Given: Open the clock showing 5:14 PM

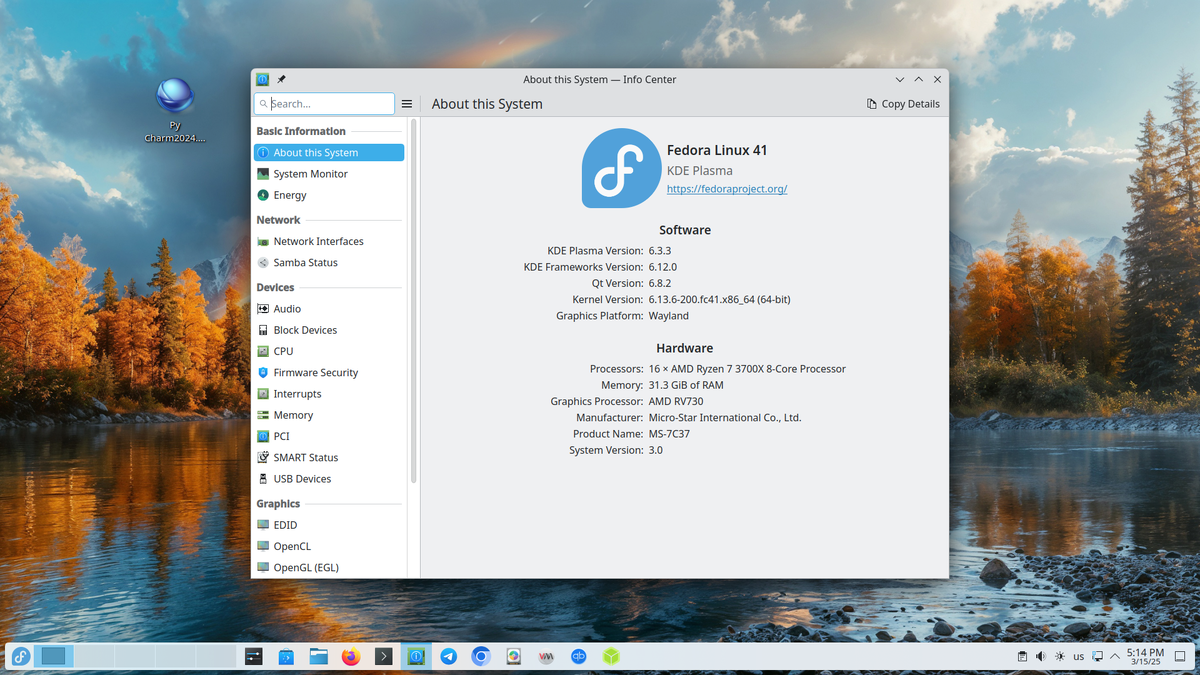Looking at the screenshot, I should [1145, 656].
